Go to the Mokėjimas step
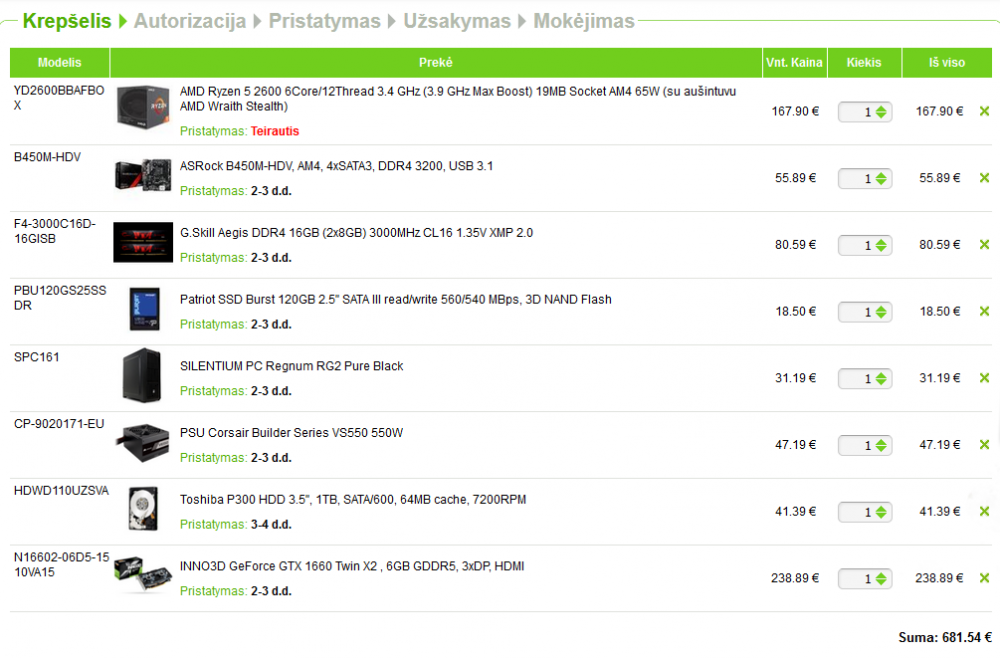The image size is (1000, 658). [x=584, y=21]
